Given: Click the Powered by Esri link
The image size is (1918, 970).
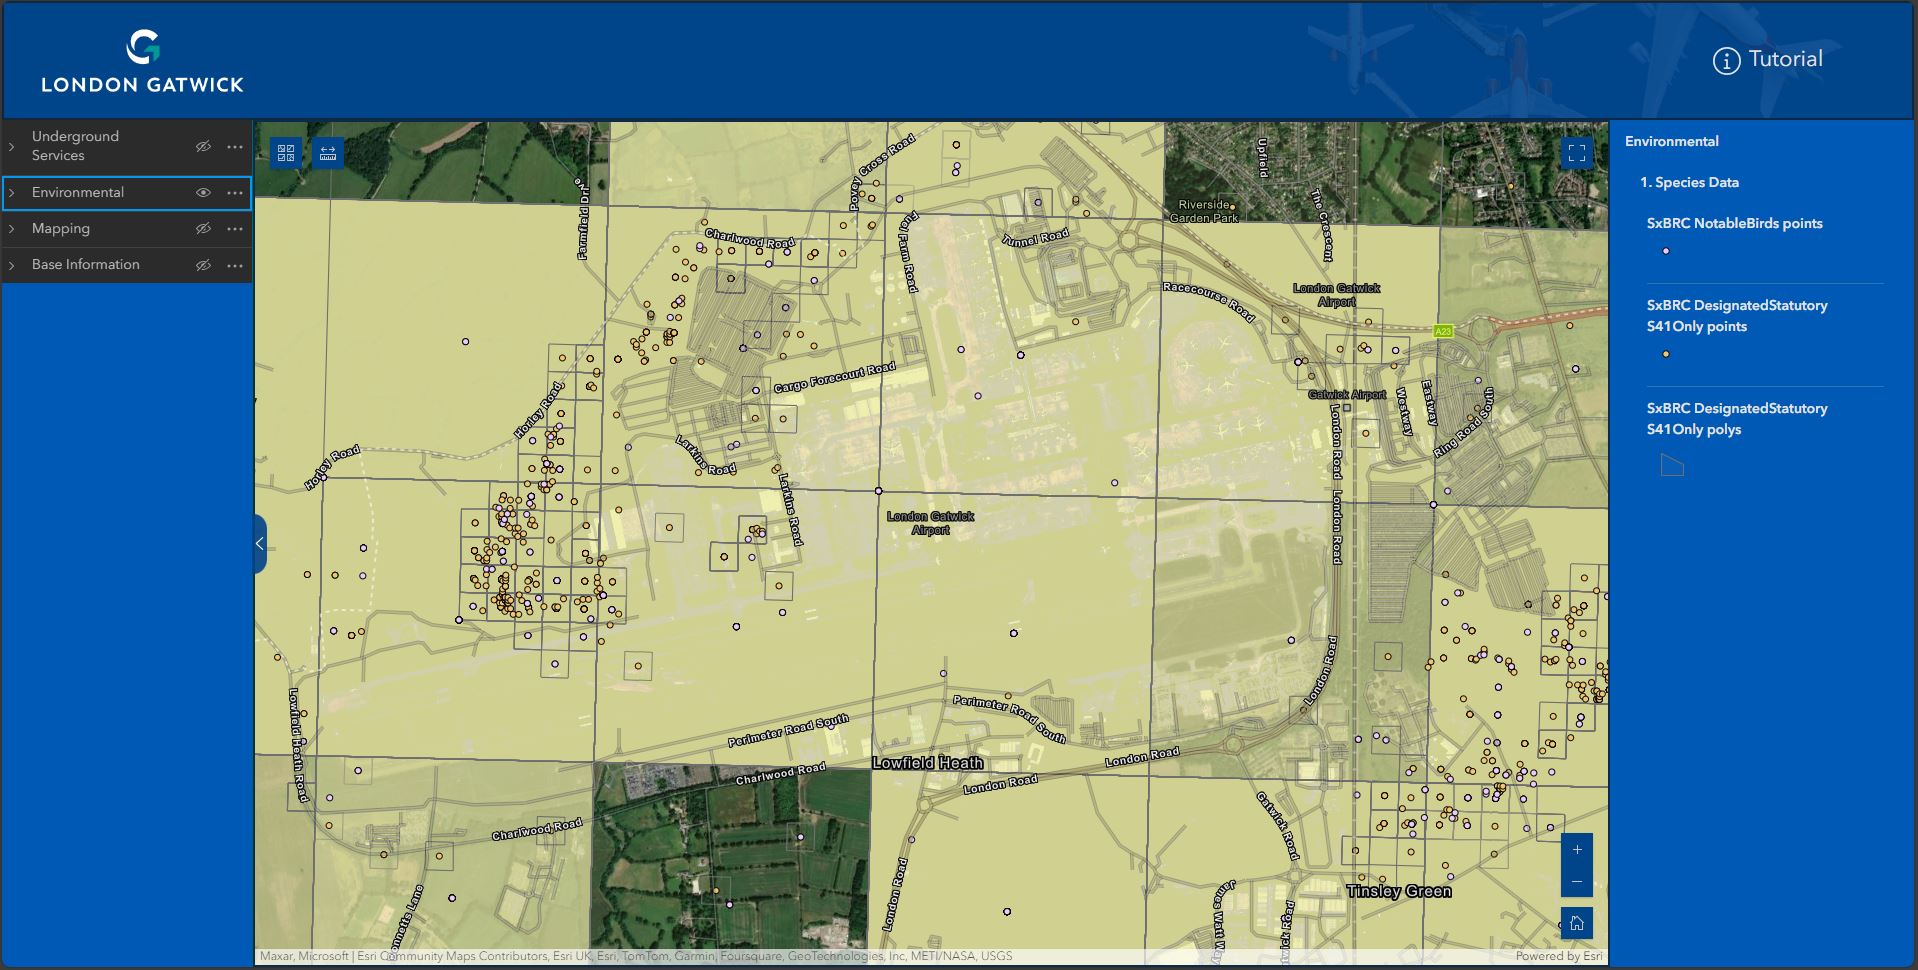Looking at the screenshot, I should tap(1560, 955).
